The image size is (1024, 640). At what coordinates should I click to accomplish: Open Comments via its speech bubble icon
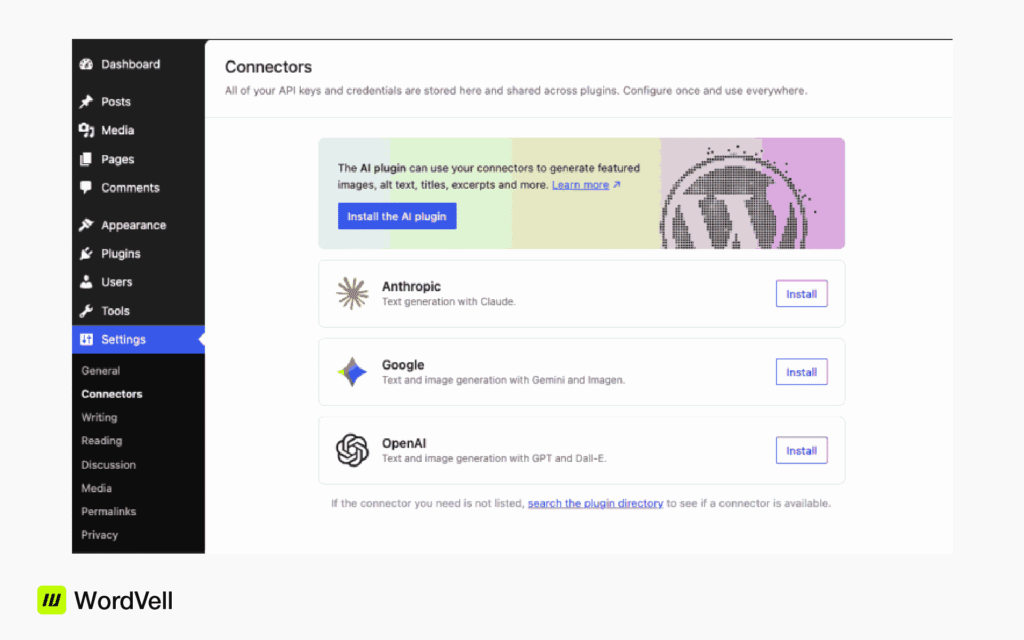[x=86, y=187]
